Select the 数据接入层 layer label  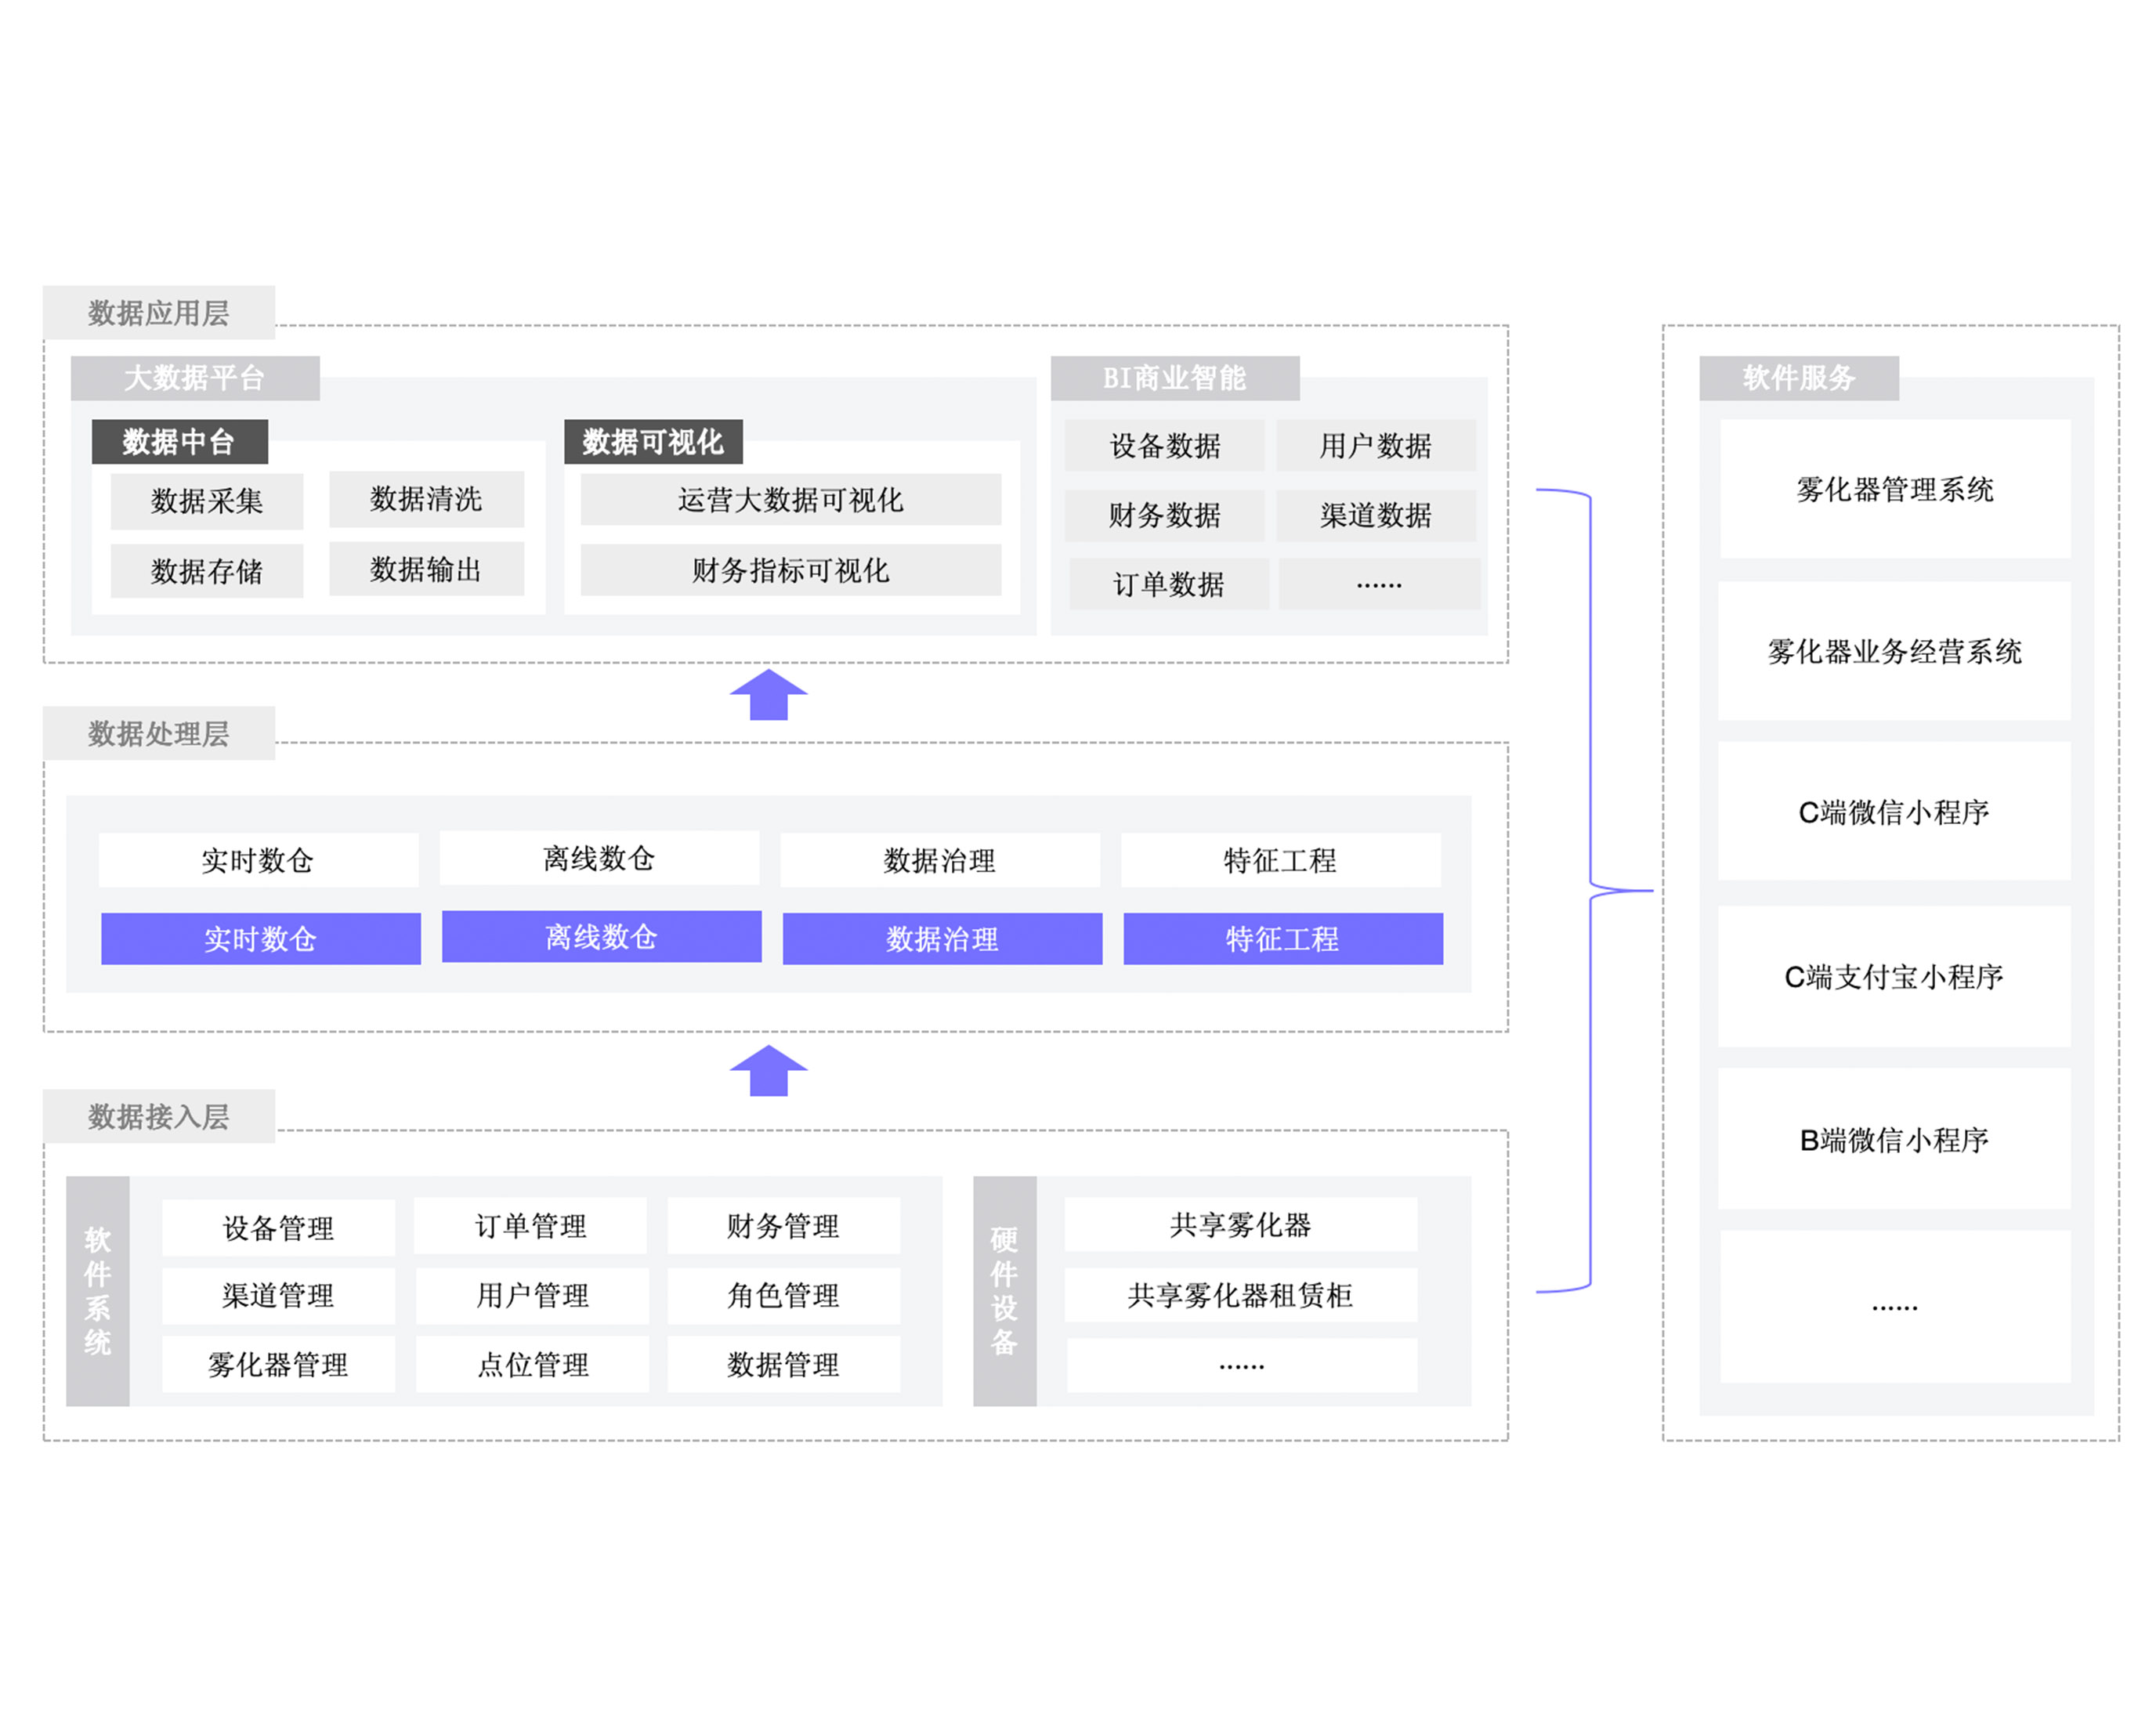coord(159,1116)
